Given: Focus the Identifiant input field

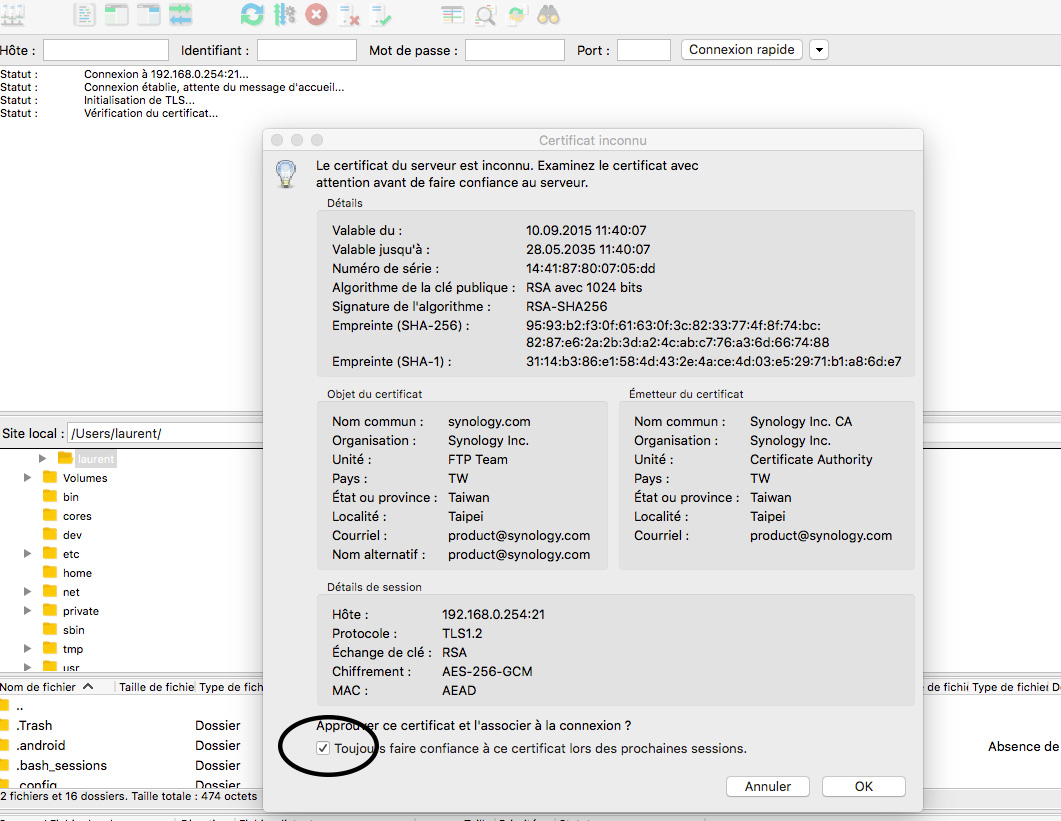Looking at the screenshot, I should (307, 50).
